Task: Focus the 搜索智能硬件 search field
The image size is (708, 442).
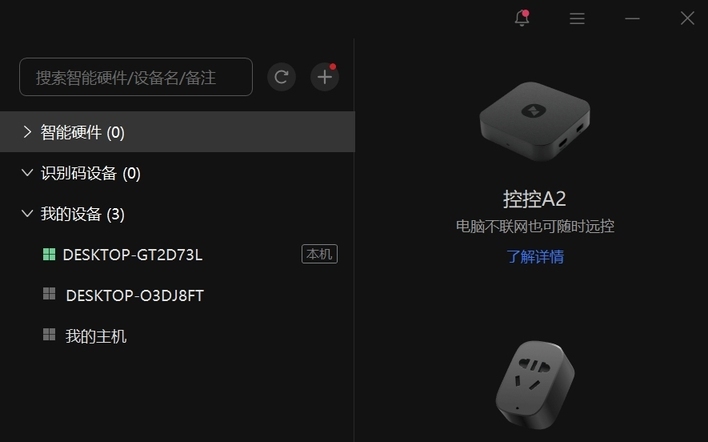Action: 136,77
